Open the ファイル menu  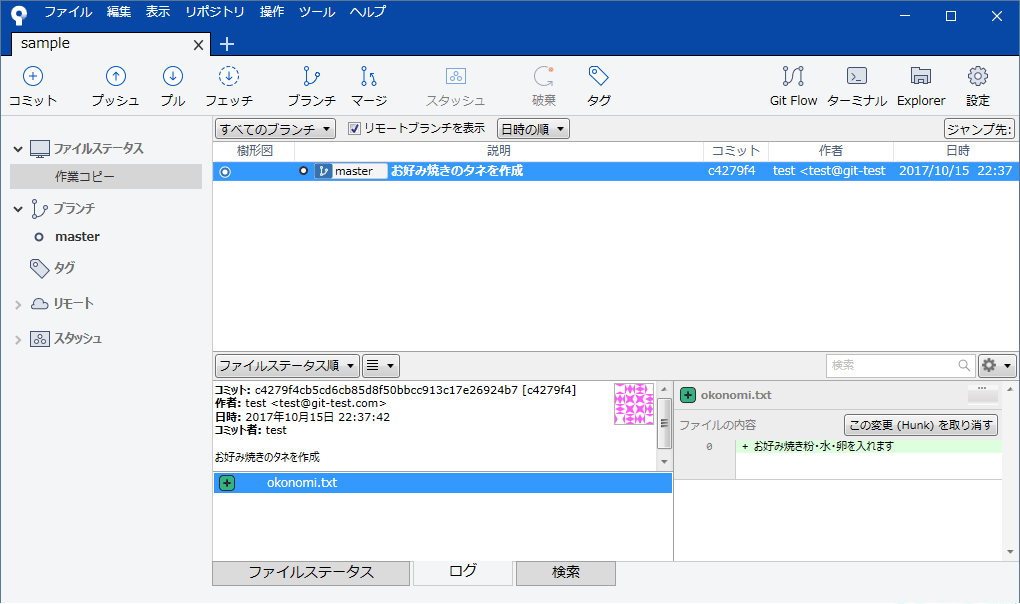(68, 12)
